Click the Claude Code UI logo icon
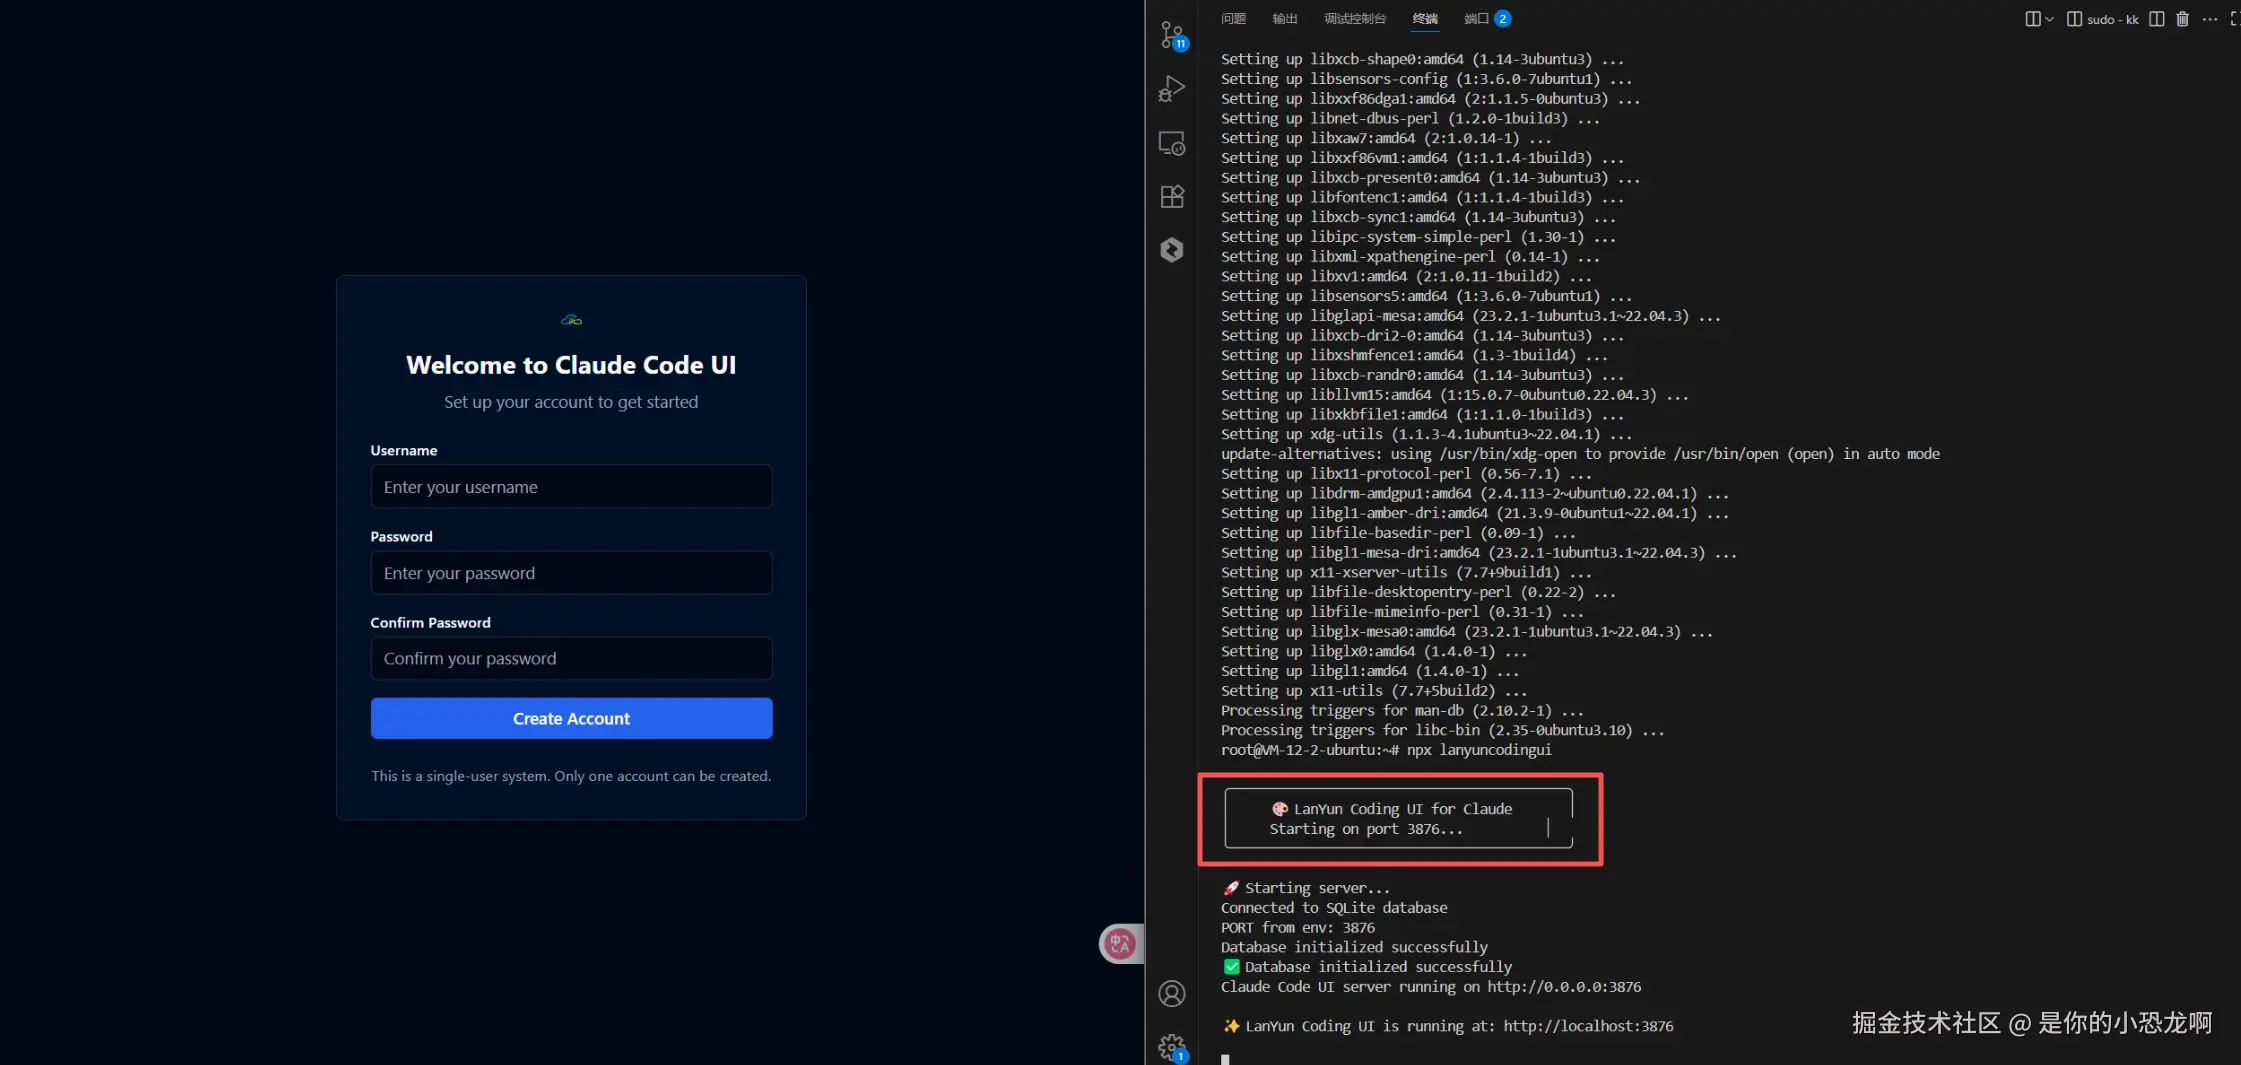The height and width of the screenshot is (1065, 2241). 571,320
